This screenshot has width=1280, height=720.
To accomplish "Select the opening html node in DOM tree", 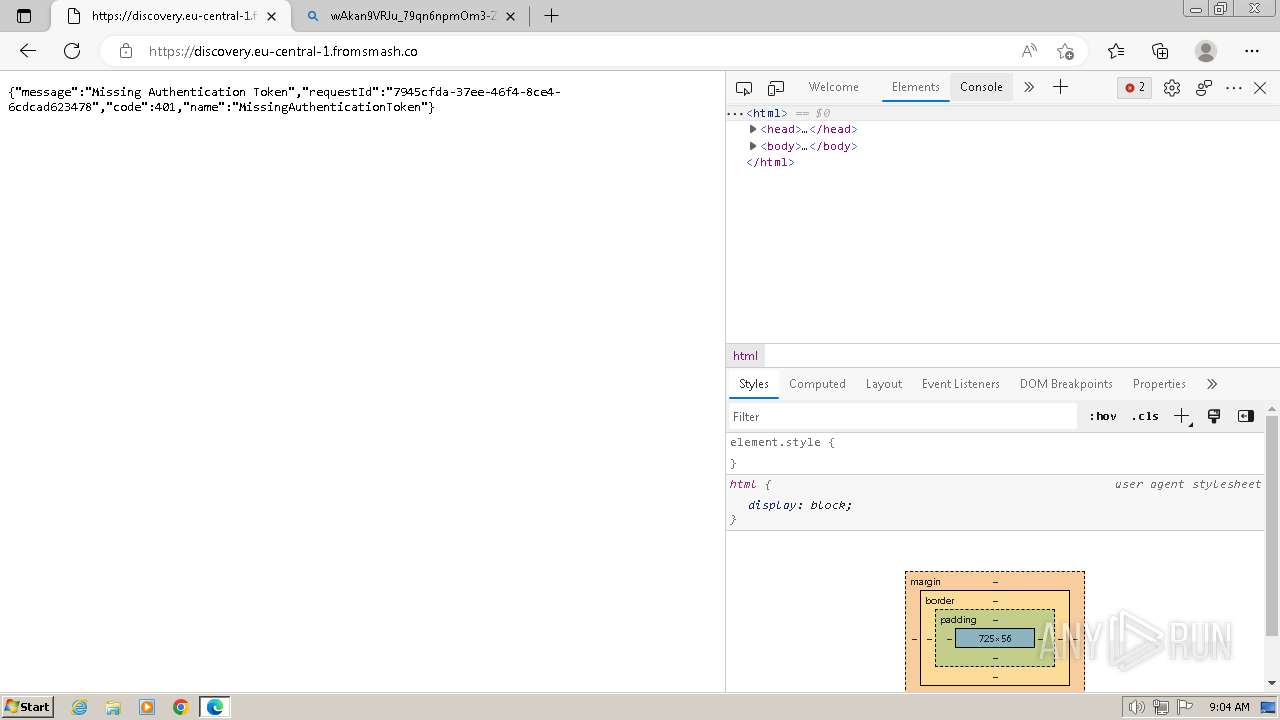I will 767,113.
